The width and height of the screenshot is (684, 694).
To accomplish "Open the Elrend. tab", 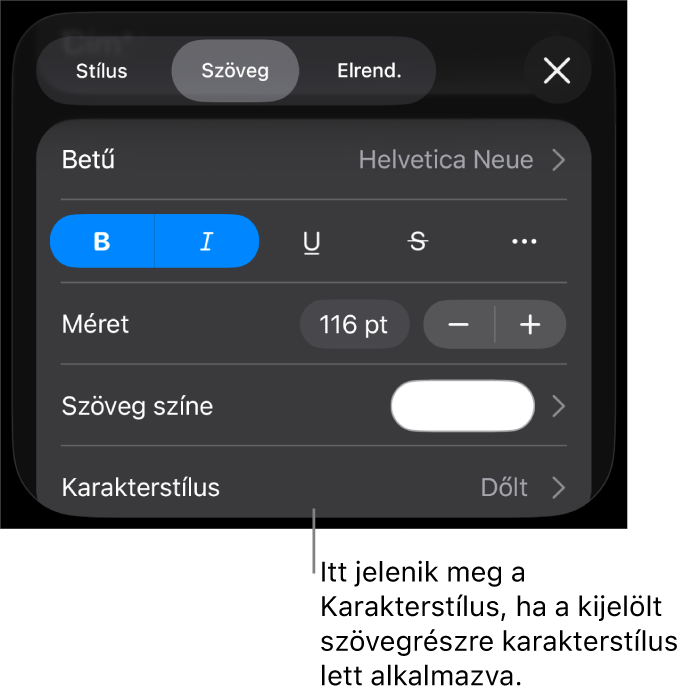I will click(369, 71).
